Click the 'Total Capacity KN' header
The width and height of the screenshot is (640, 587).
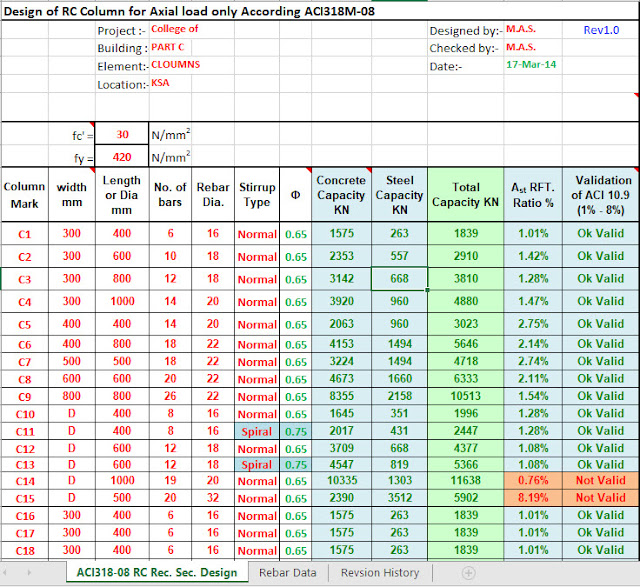click(x=466, y=195)
